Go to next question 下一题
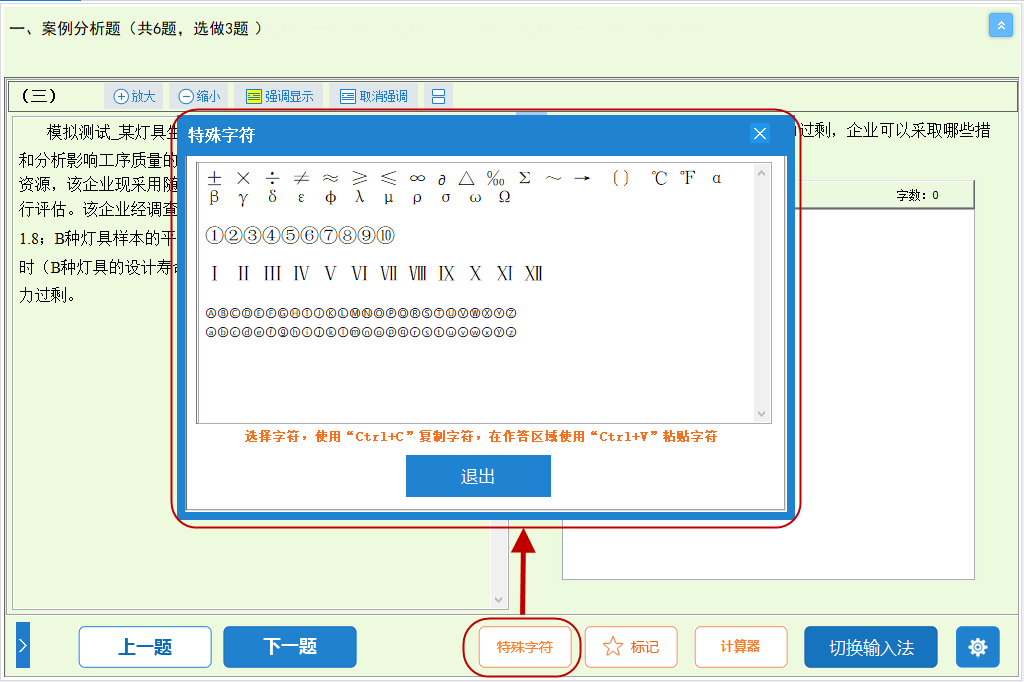The image size is (1024, 682). click(290, 647)
